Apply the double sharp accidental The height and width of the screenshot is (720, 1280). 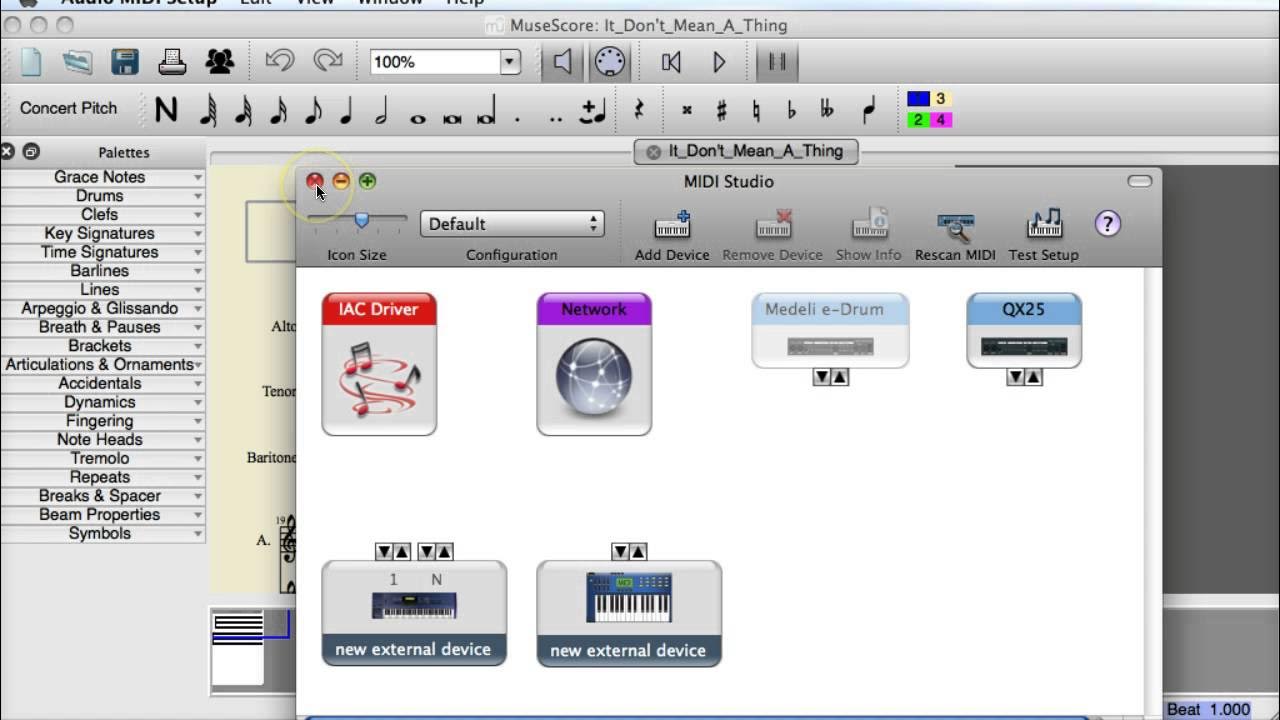tap(687, 110)
